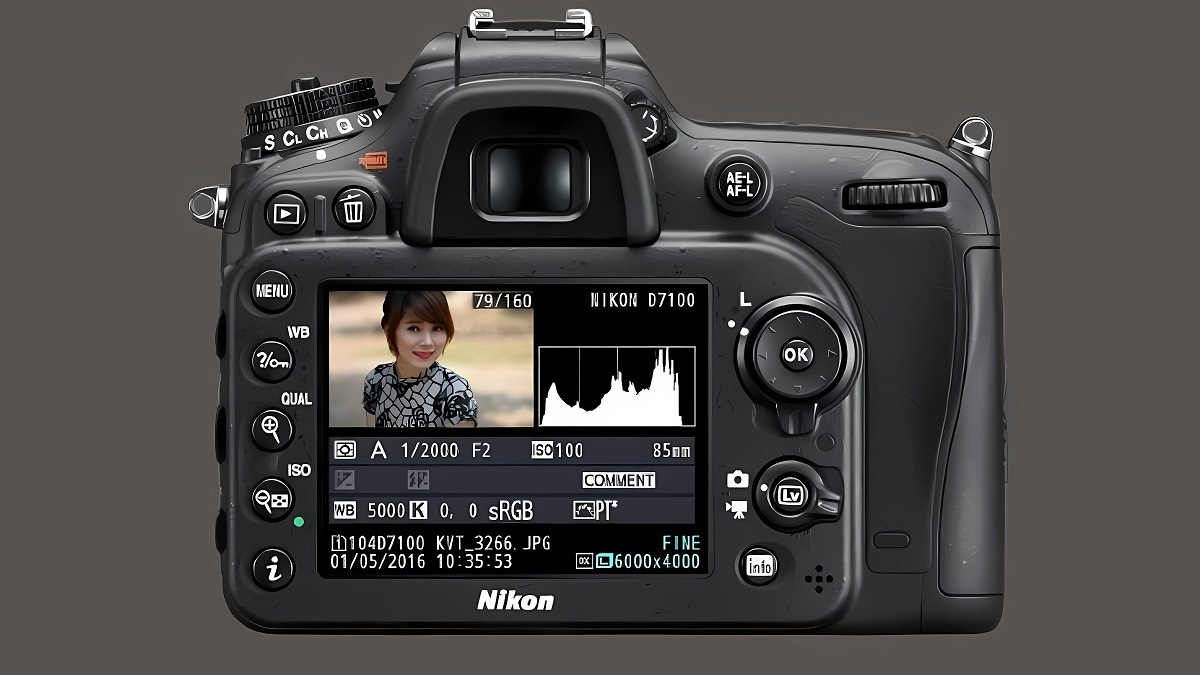Image resolution: width=1200 pixels, height=675 pixels.
Task: Click the speaker holes near info button
Action: 819,578
